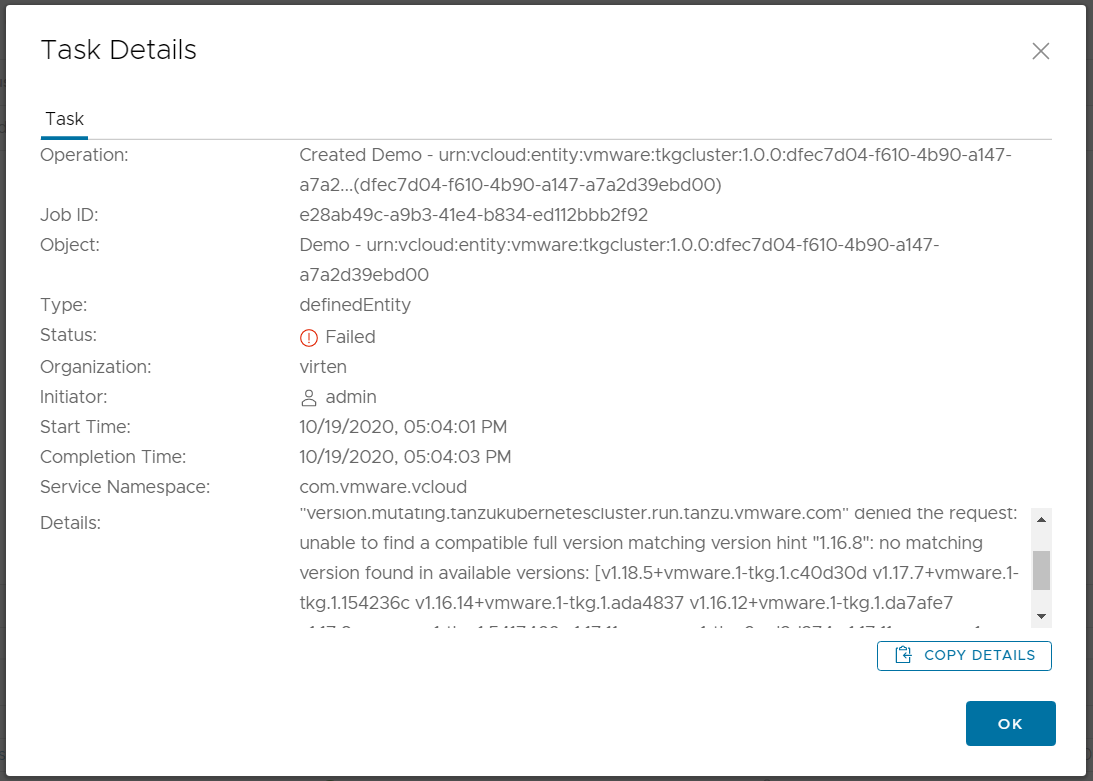Click the Start Time value
Image resolution: width=1093 pixels, height=781 pixels.
[403, 427]
